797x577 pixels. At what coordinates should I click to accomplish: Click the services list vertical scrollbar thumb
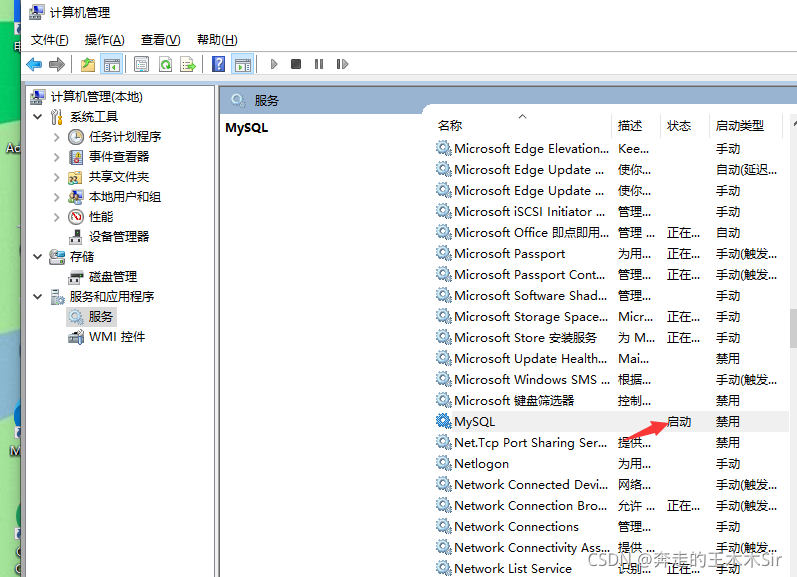[793, 328]
